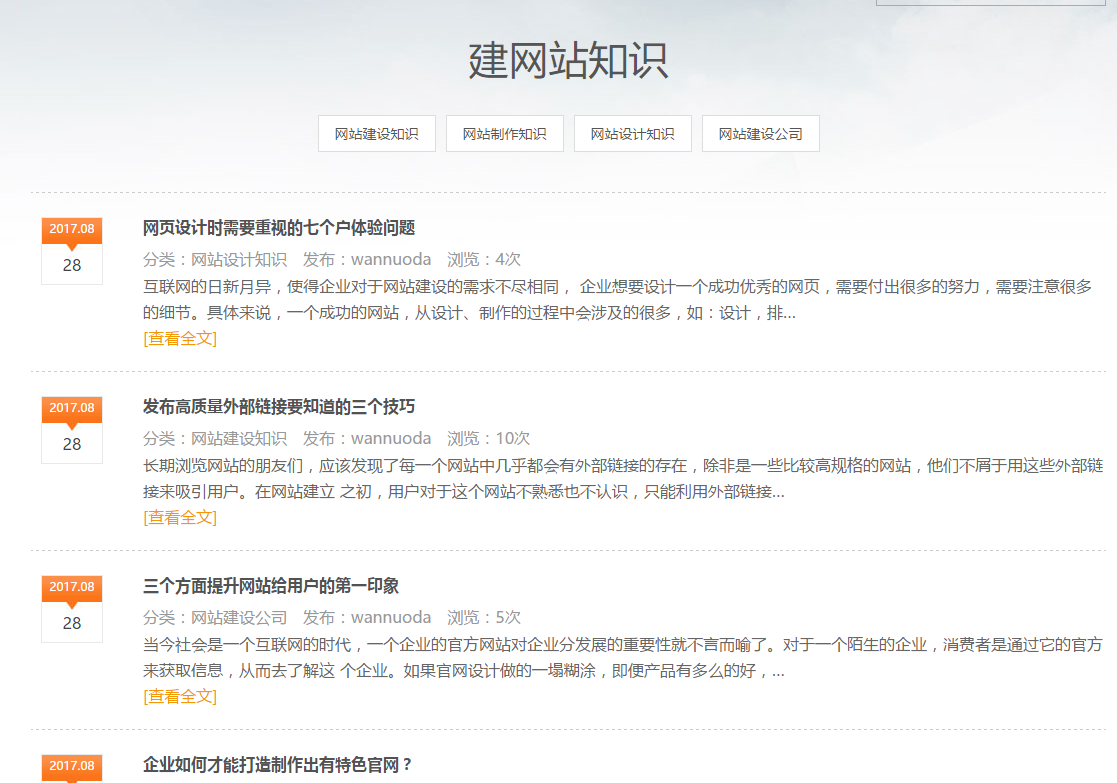The width and height of the screenshot is (1117, 783).
Task: Select the 网站设计知识 tab under the heading
Action: [x=632, y=134]
